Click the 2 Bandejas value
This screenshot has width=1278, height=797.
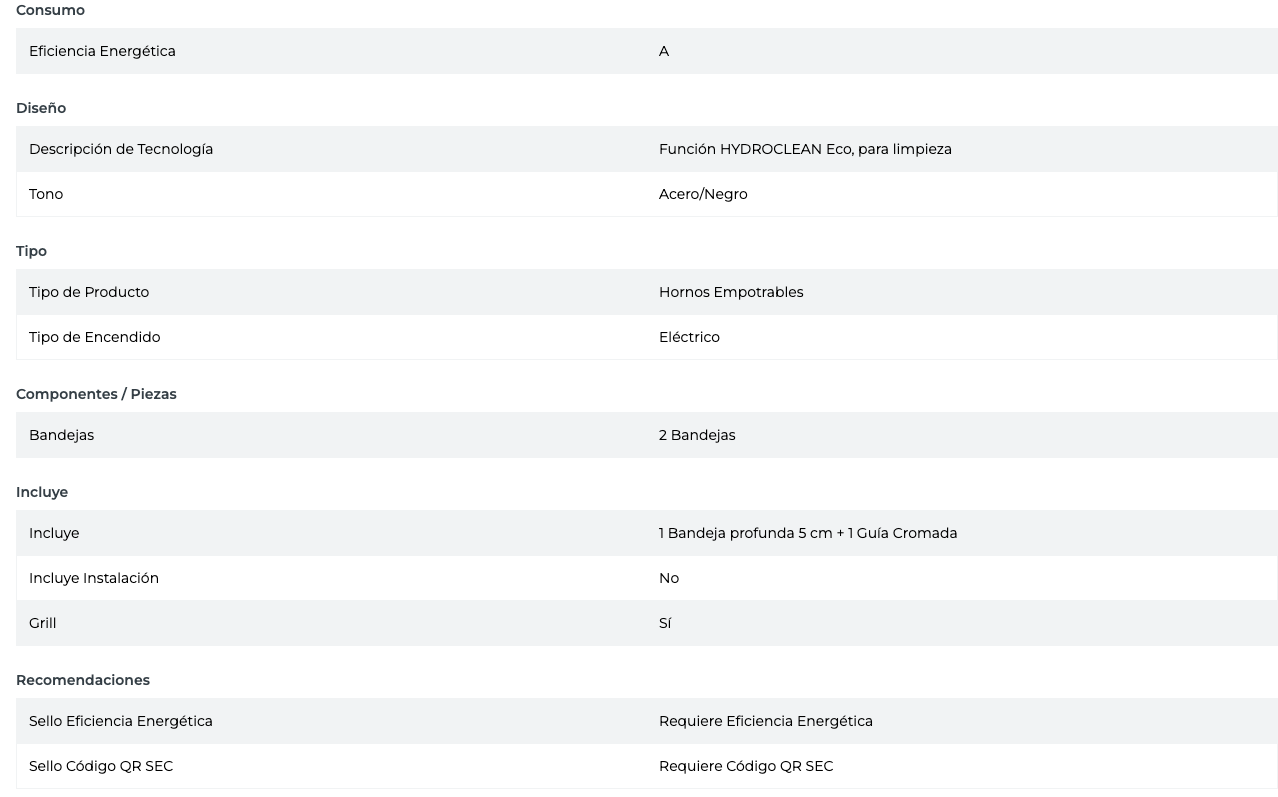[x=697, y=435]
